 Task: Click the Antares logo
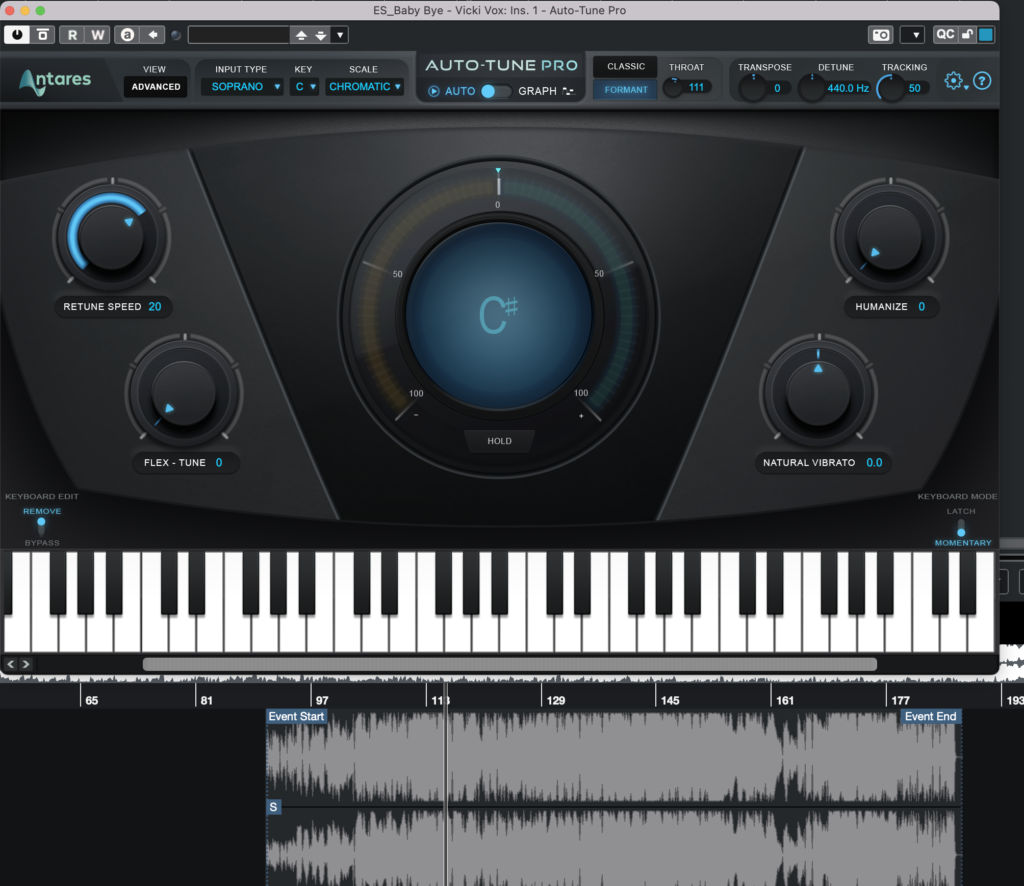pyautogui.click(x=55, y=82)
